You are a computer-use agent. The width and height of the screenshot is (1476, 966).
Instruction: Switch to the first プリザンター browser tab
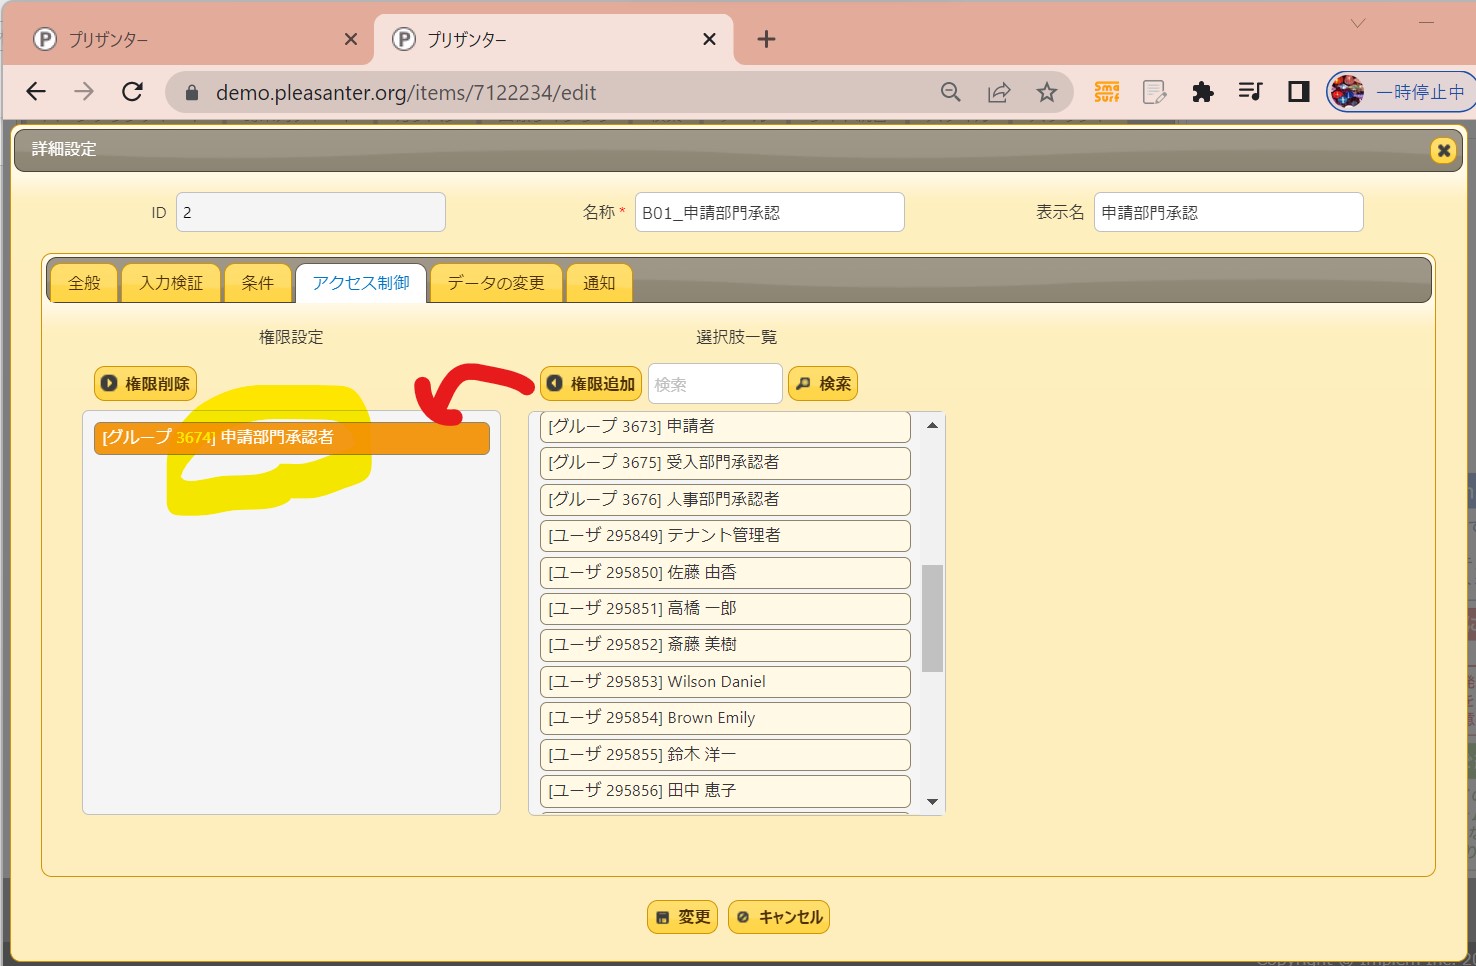click(188, 39)
